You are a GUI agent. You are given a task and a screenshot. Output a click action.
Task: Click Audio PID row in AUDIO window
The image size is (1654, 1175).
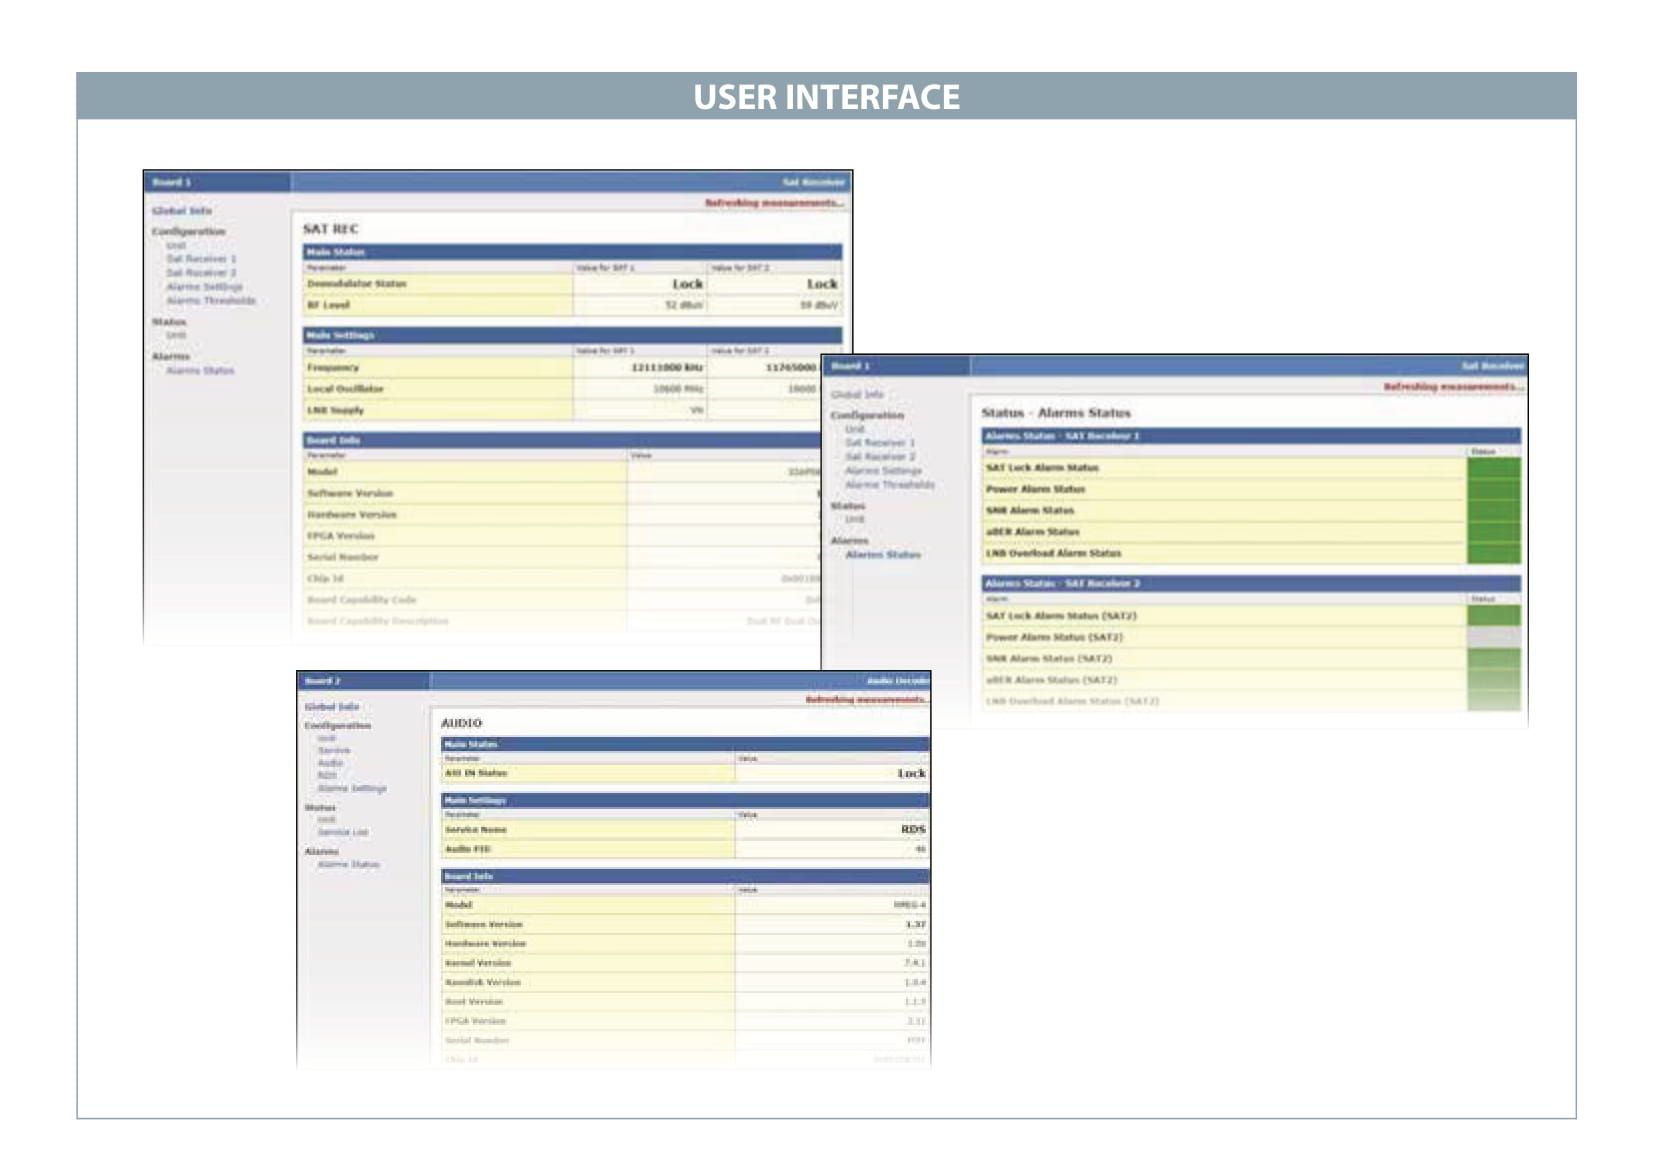click(x=685, y=849)
